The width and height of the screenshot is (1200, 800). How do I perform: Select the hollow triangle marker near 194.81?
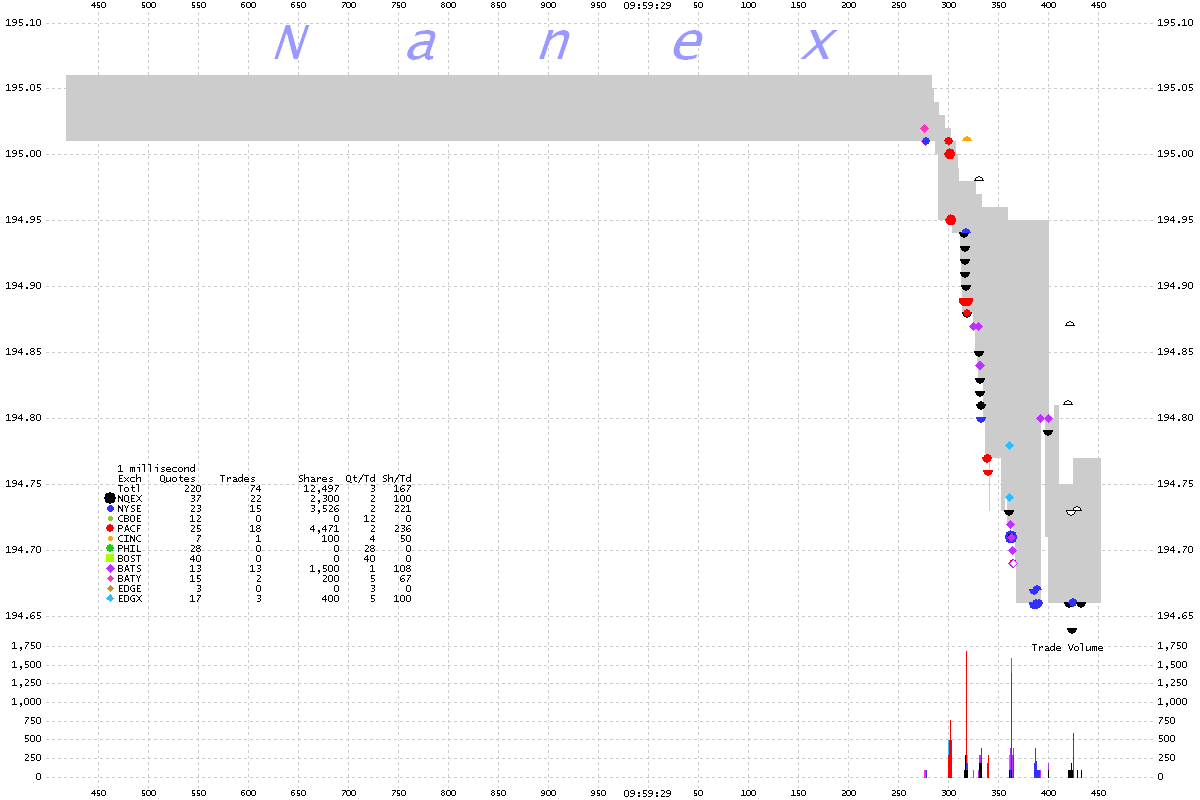click(1068, 403)
